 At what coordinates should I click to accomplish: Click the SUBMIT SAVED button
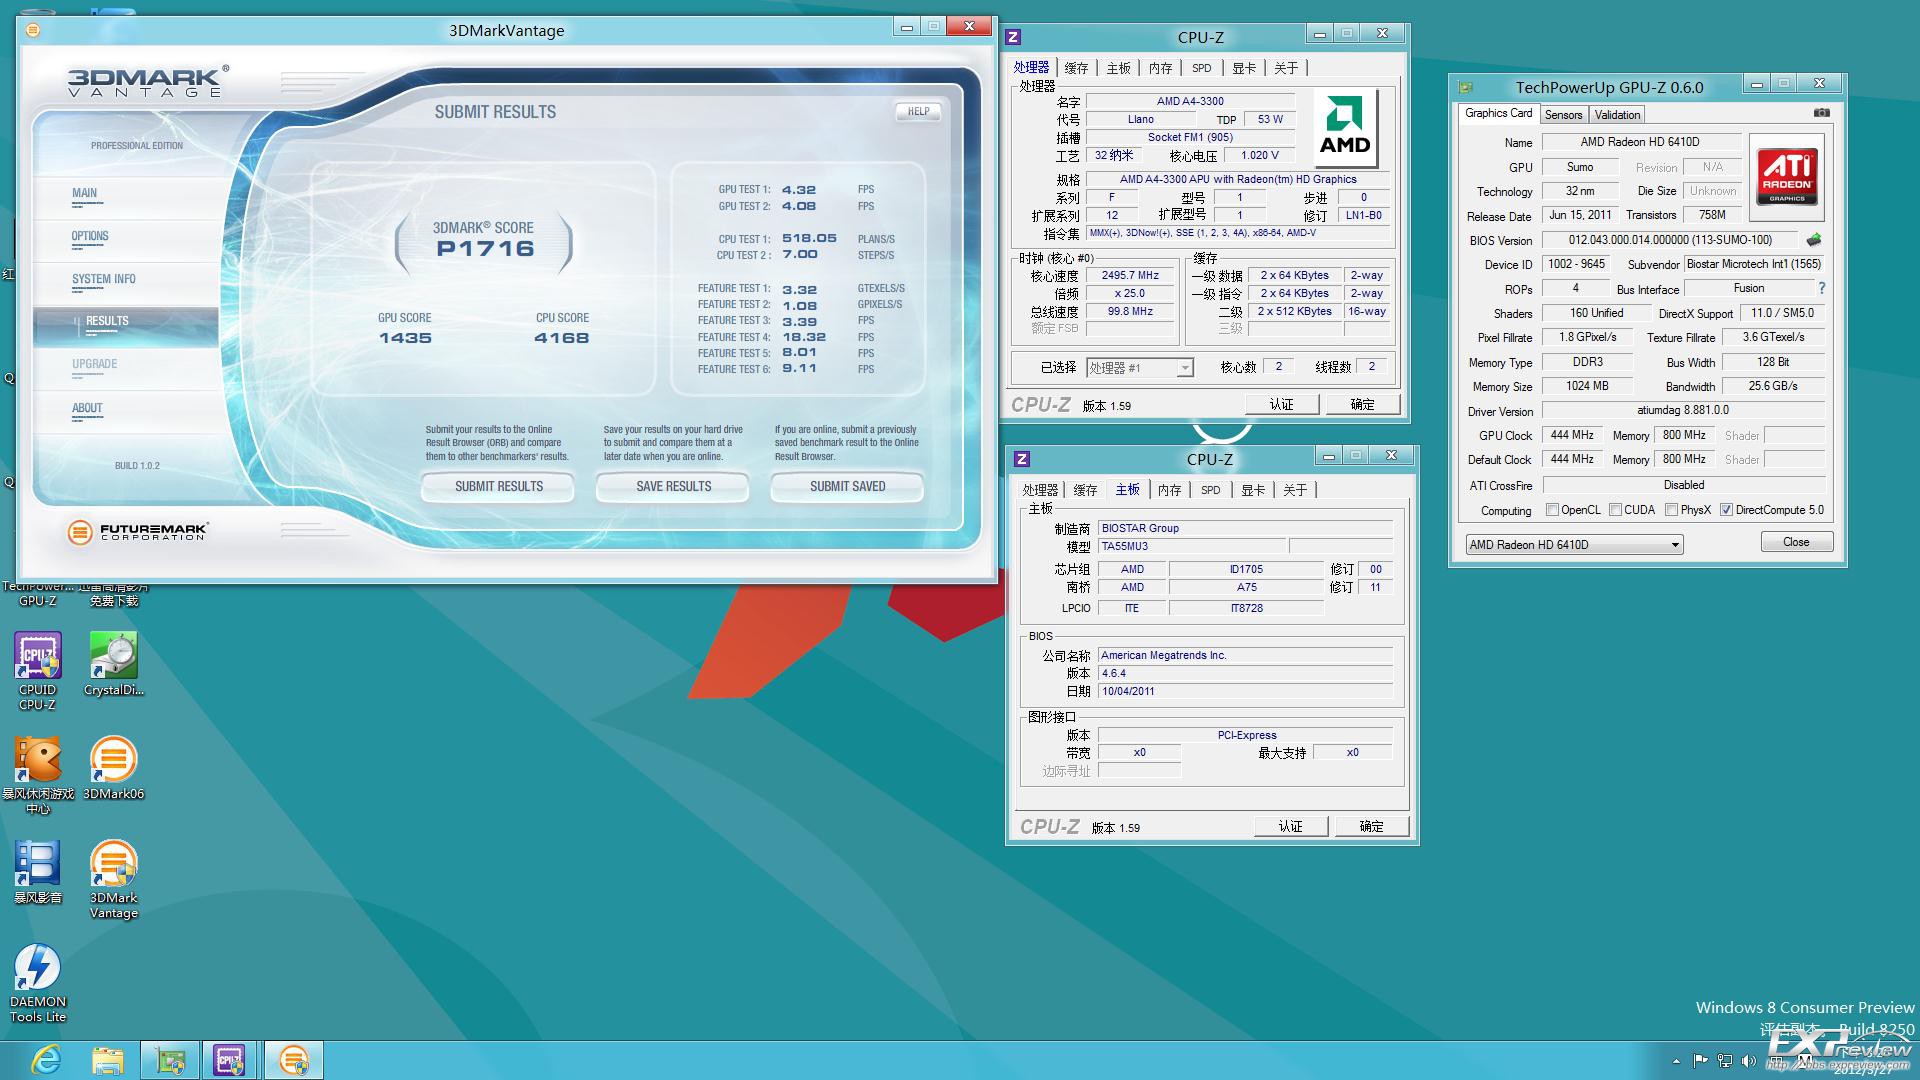pos(847,487)
